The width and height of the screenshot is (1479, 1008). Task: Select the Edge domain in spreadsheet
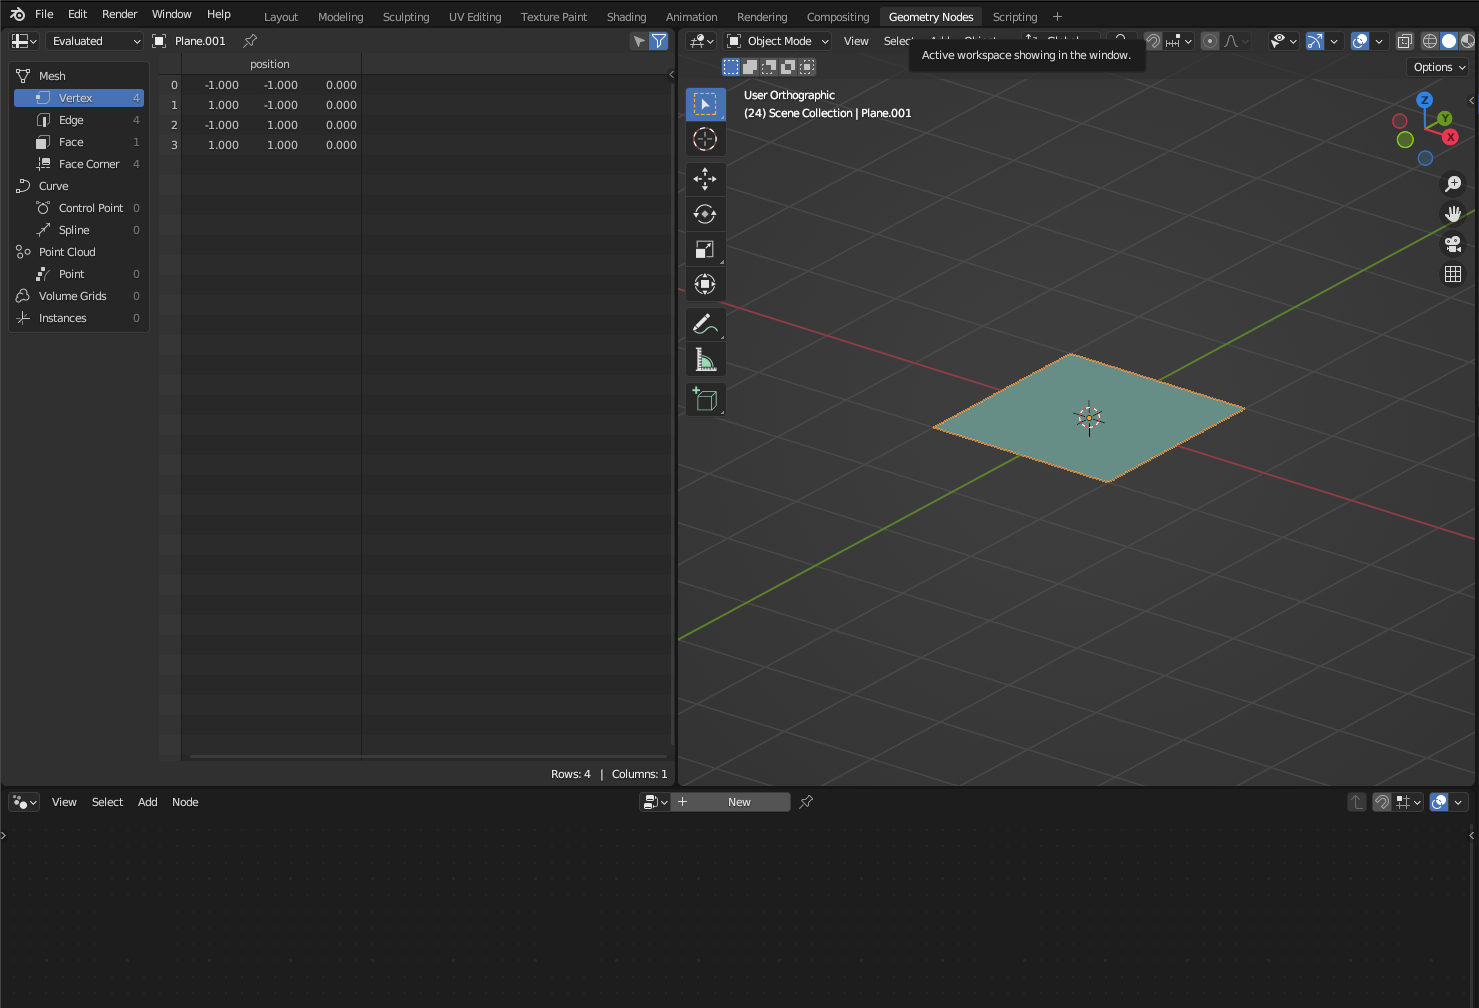point(79,120)
